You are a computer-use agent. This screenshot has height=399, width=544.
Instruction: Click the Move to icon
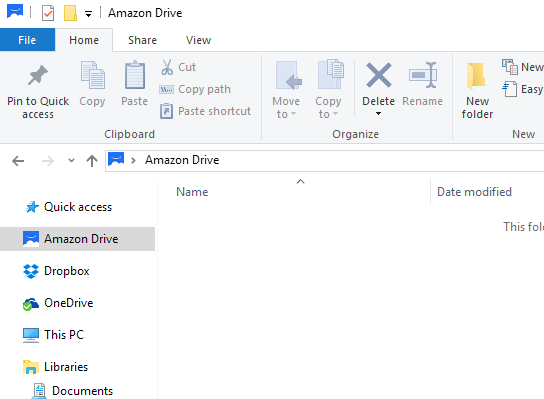[x=289, y=76]
